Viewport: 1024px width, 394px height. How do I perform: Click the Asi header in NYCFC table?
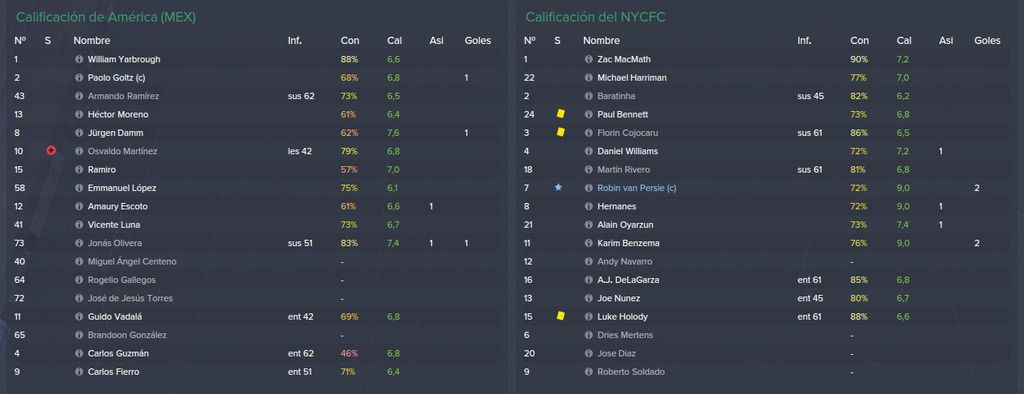tap(946, 41)
